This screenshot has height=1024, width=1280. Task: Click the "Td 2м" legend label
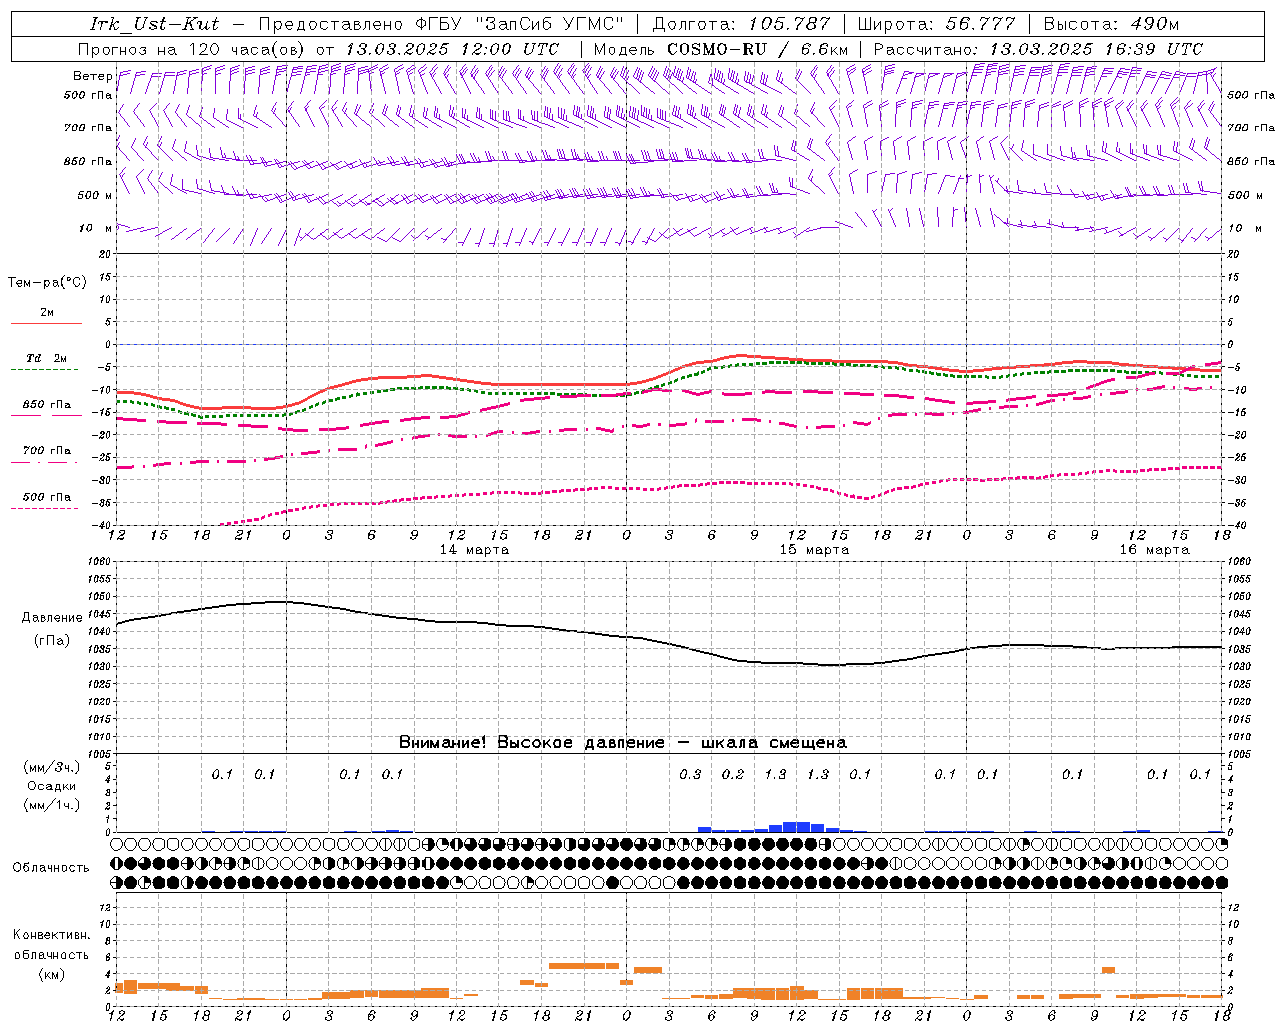tap(47, 358)
